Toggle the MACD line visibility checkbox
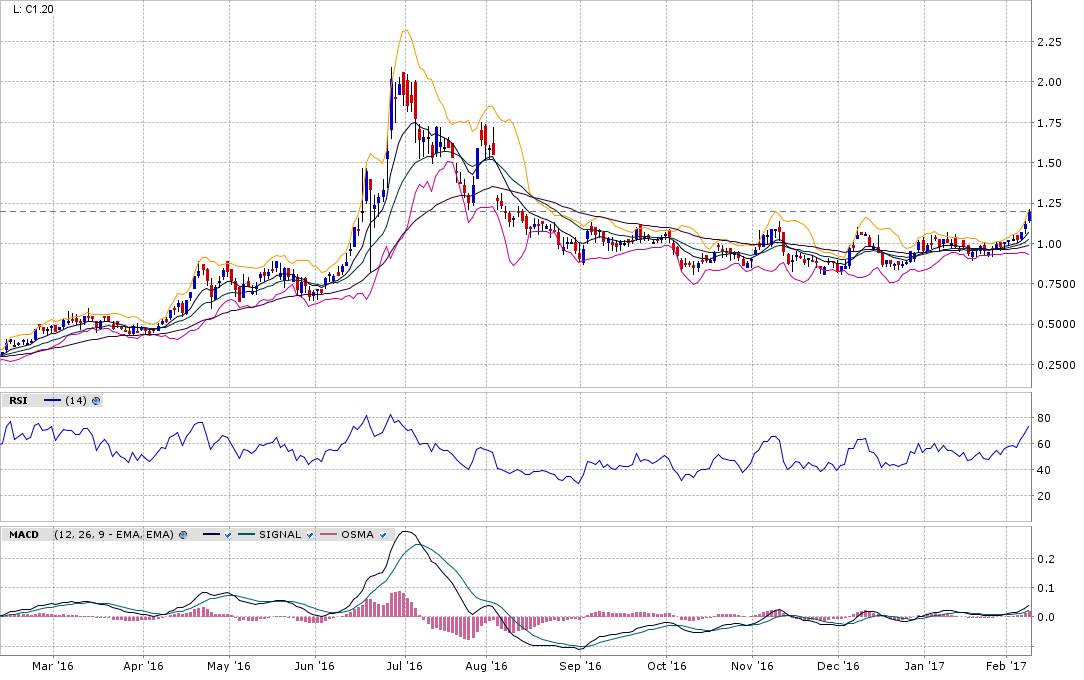The height and width of the screenshot is (680, 1084). pyautogui.click(x=229, y=535)
